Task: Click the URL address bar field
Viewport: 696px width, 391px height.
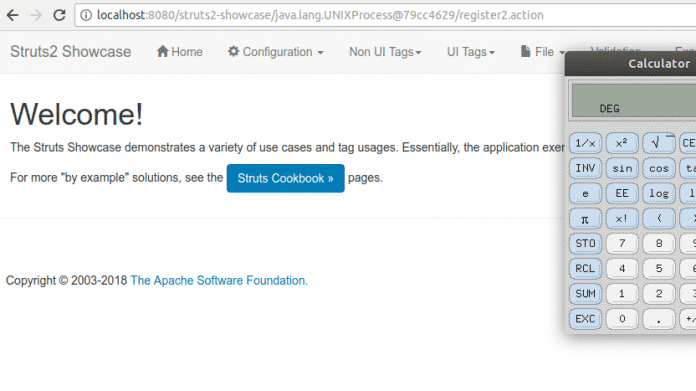Action: [x=385, y=15]
